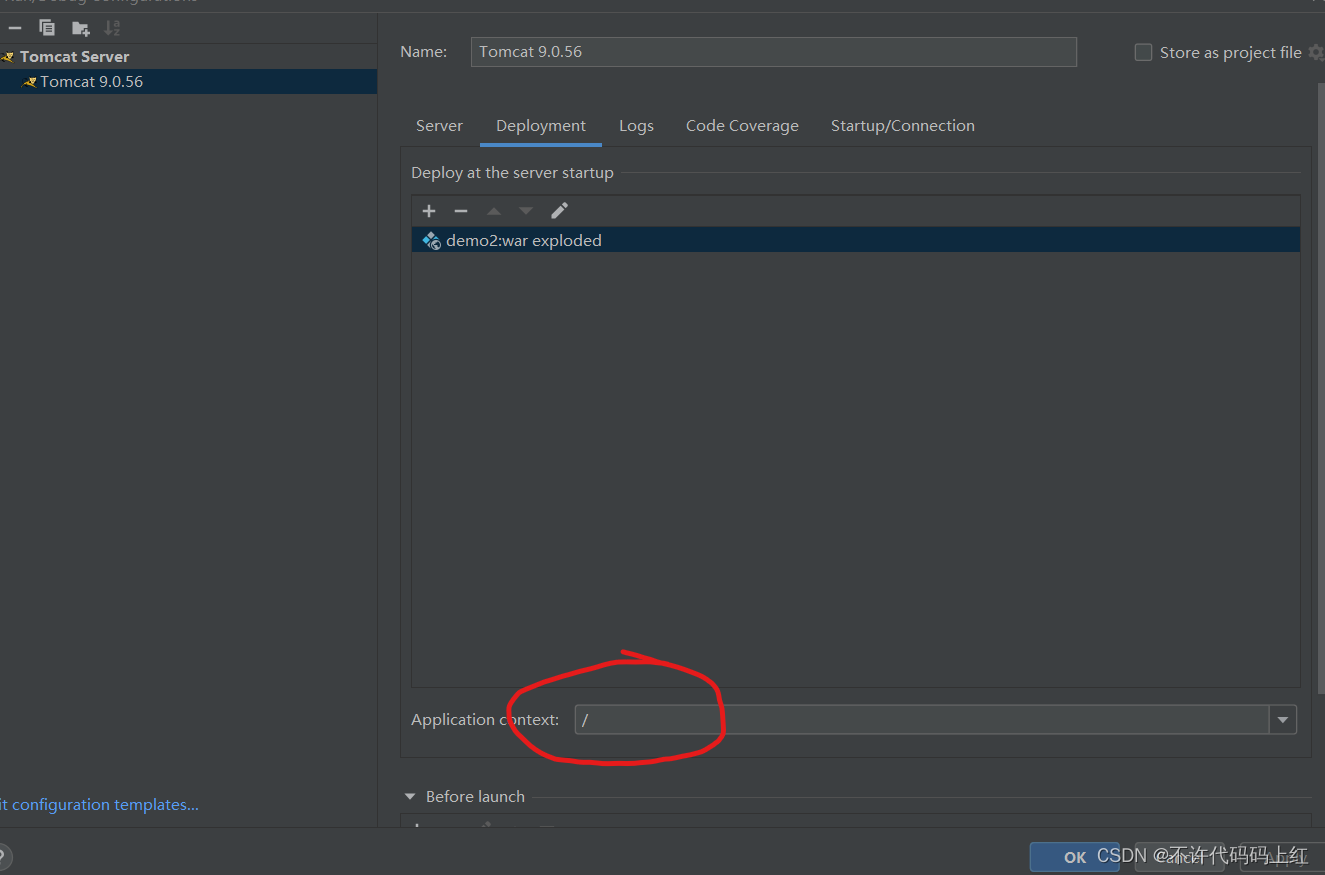The width and height of the screenshot is (1325, 875).
Task: Remove the selected deployment artifact
Action: click(461, 211)
